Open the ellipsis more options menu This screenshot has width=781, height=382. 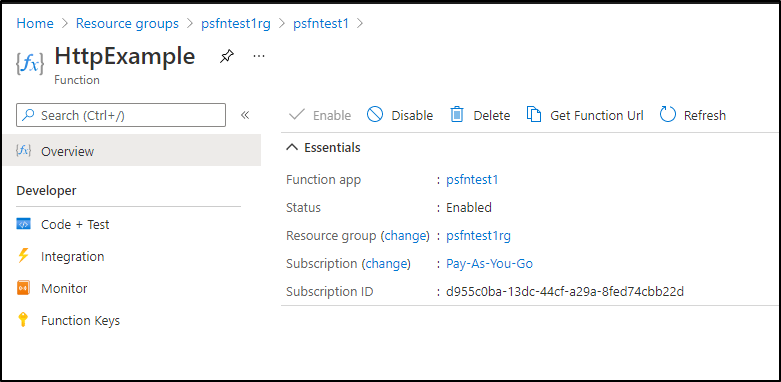[x=259, y=56]
